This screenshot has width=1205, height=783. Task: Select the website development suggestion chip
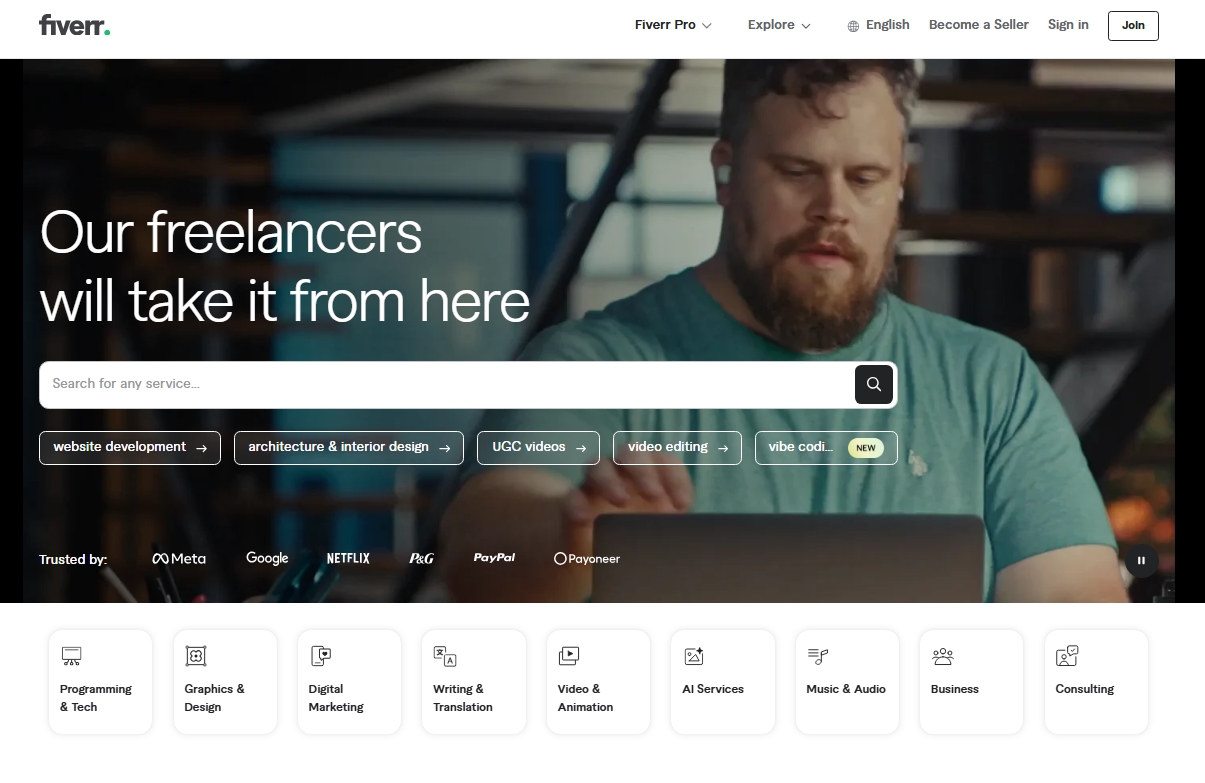[130, 448]
